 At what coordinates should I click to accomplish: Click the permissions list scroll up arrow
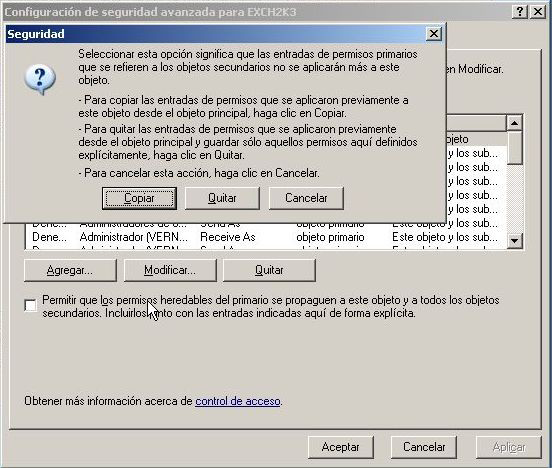coord(514,123)
